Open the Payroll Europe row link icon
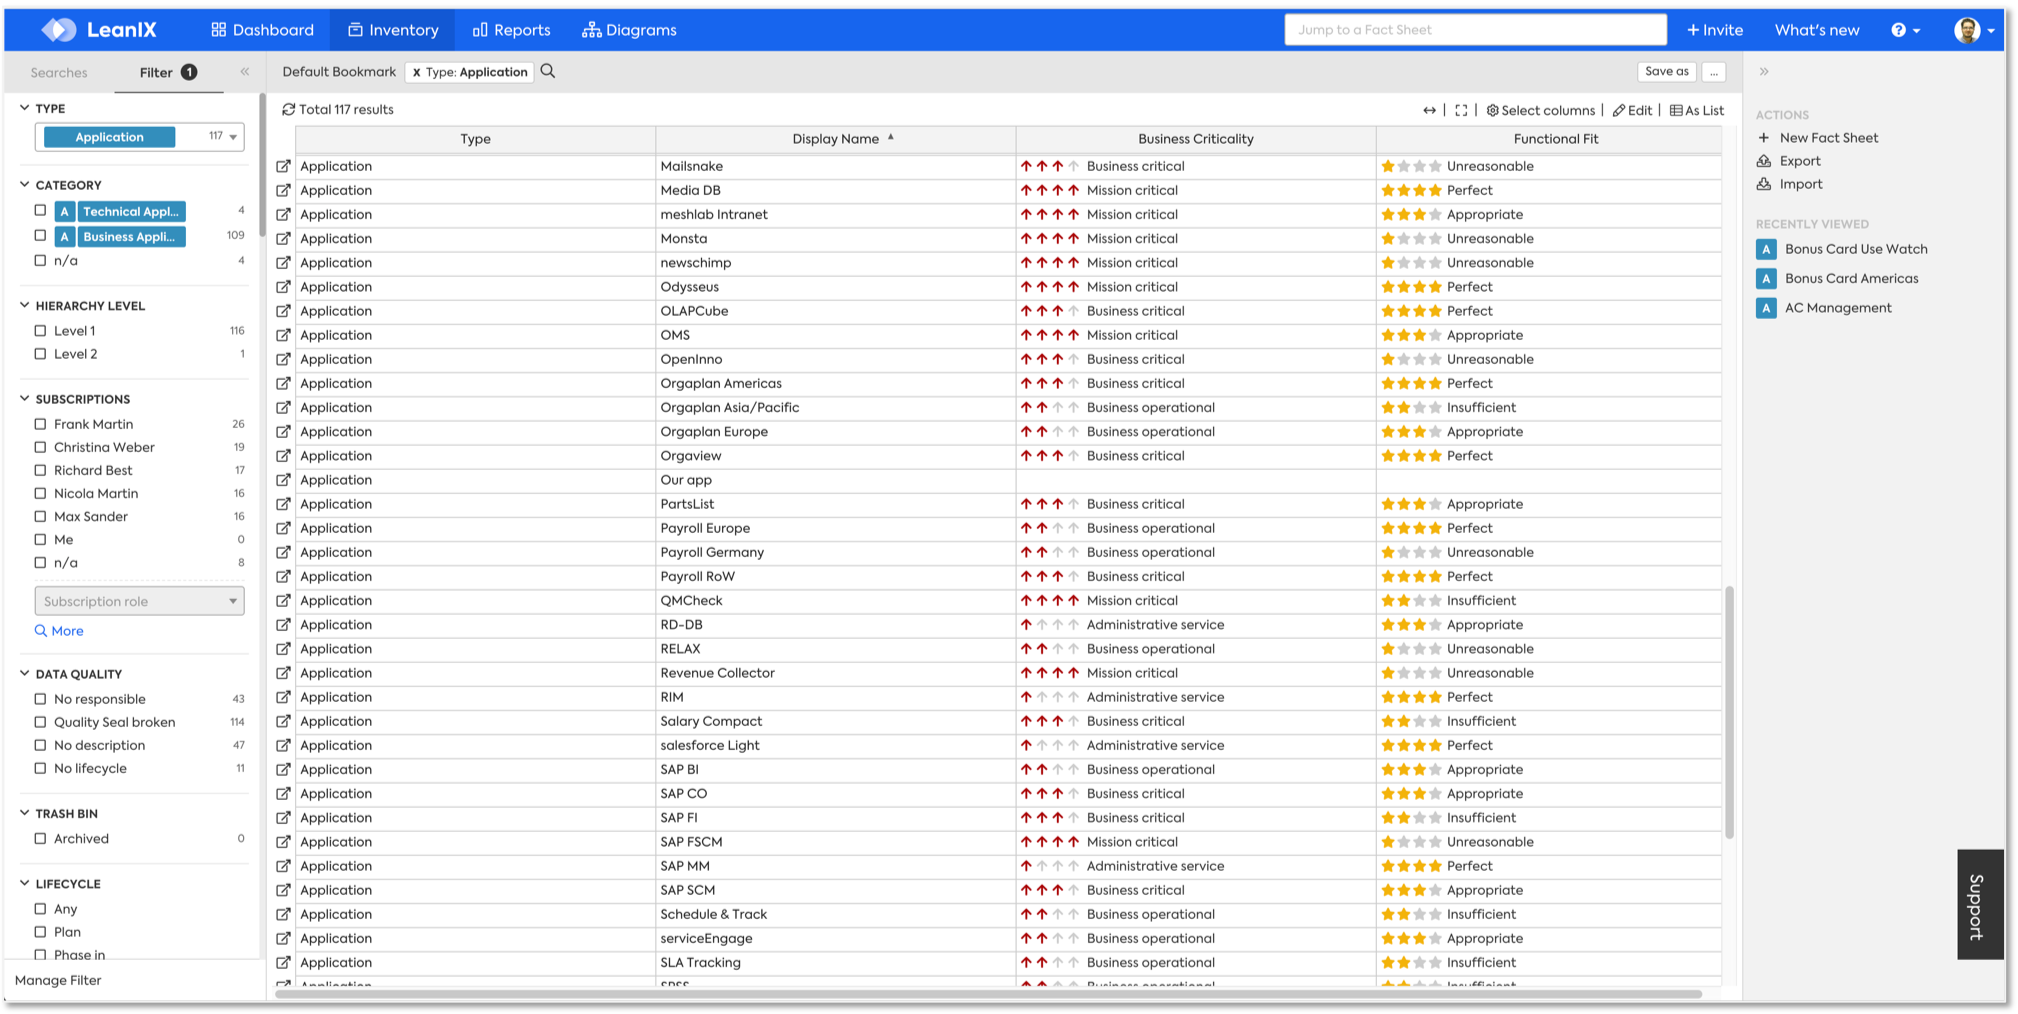The image size is (2018, 1014). pos(283,528)
